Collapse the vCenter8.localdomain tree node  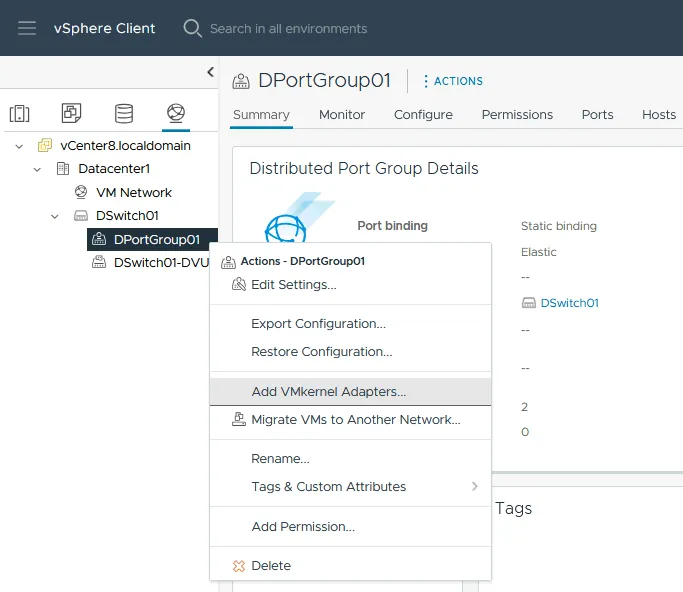point(19,146)
